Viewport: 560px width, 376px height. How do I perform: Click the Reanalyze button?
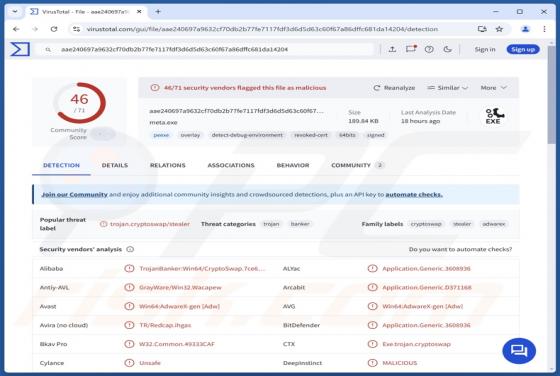pos(394,87)
